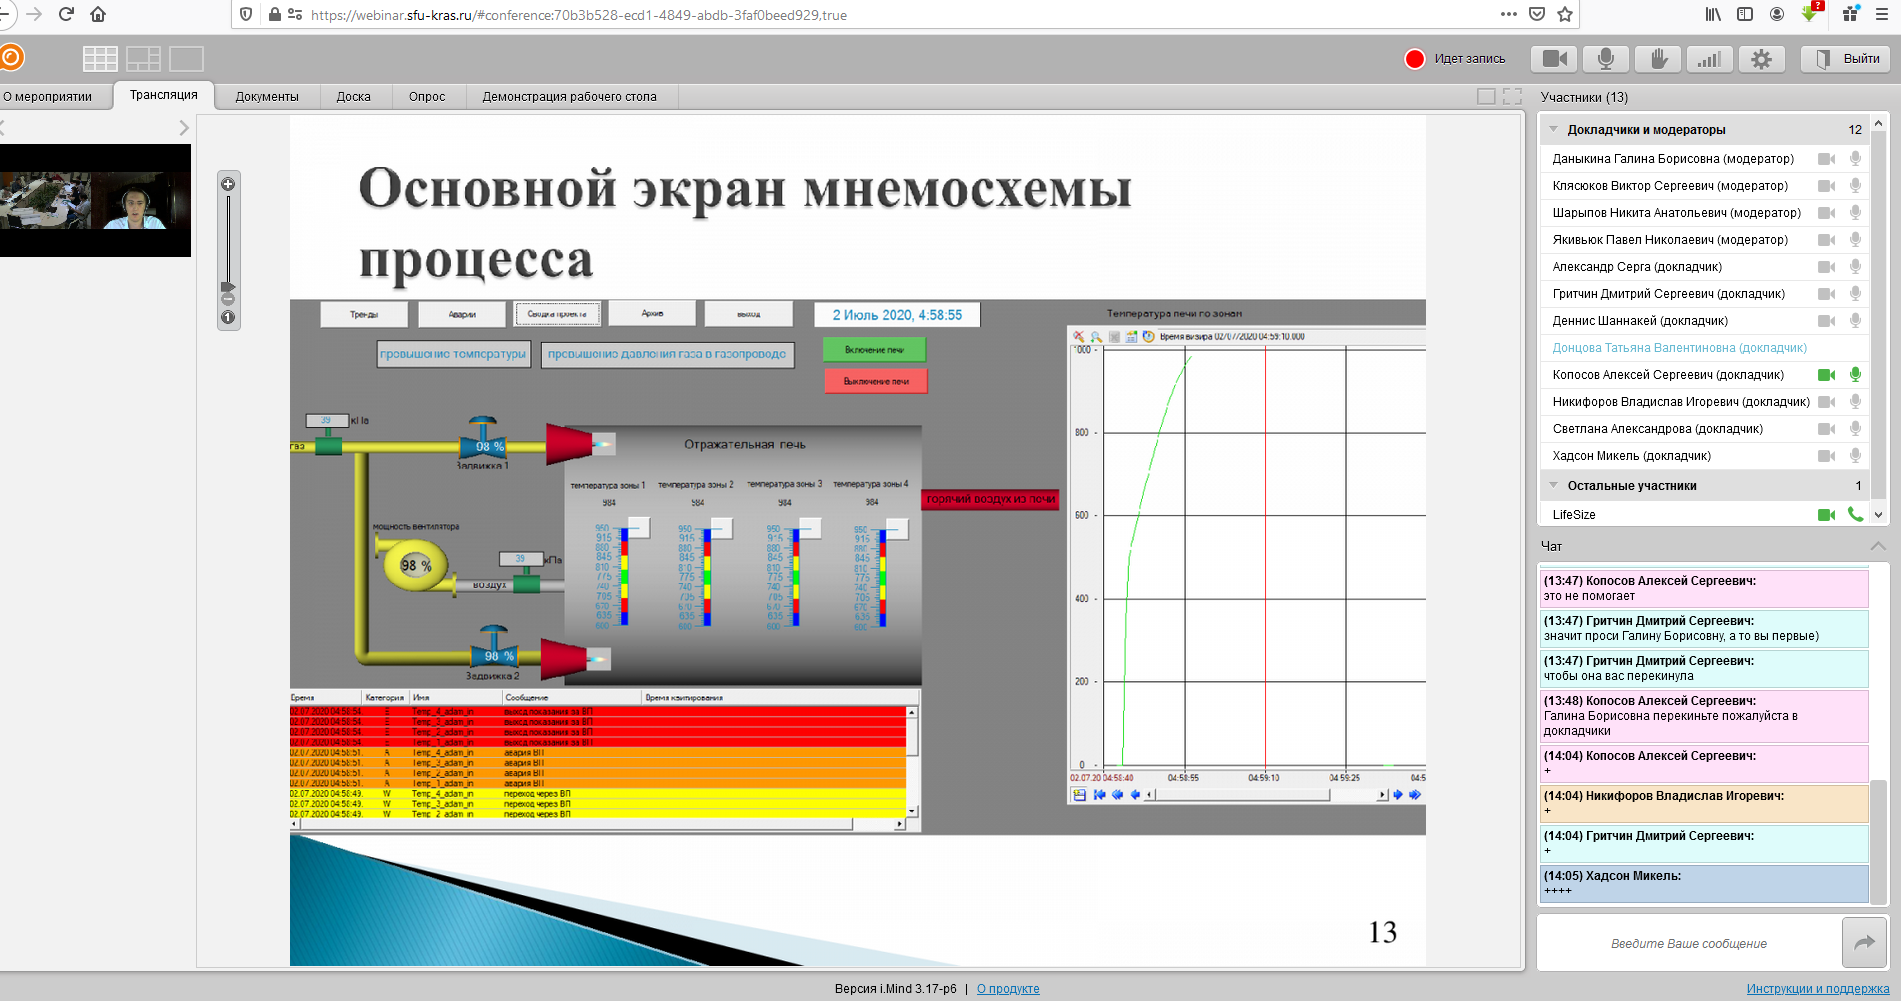Toggle the microphone button in top toolbar
The height and width of the screenshot is (1001, 1901).
(x=1606, y=59)
